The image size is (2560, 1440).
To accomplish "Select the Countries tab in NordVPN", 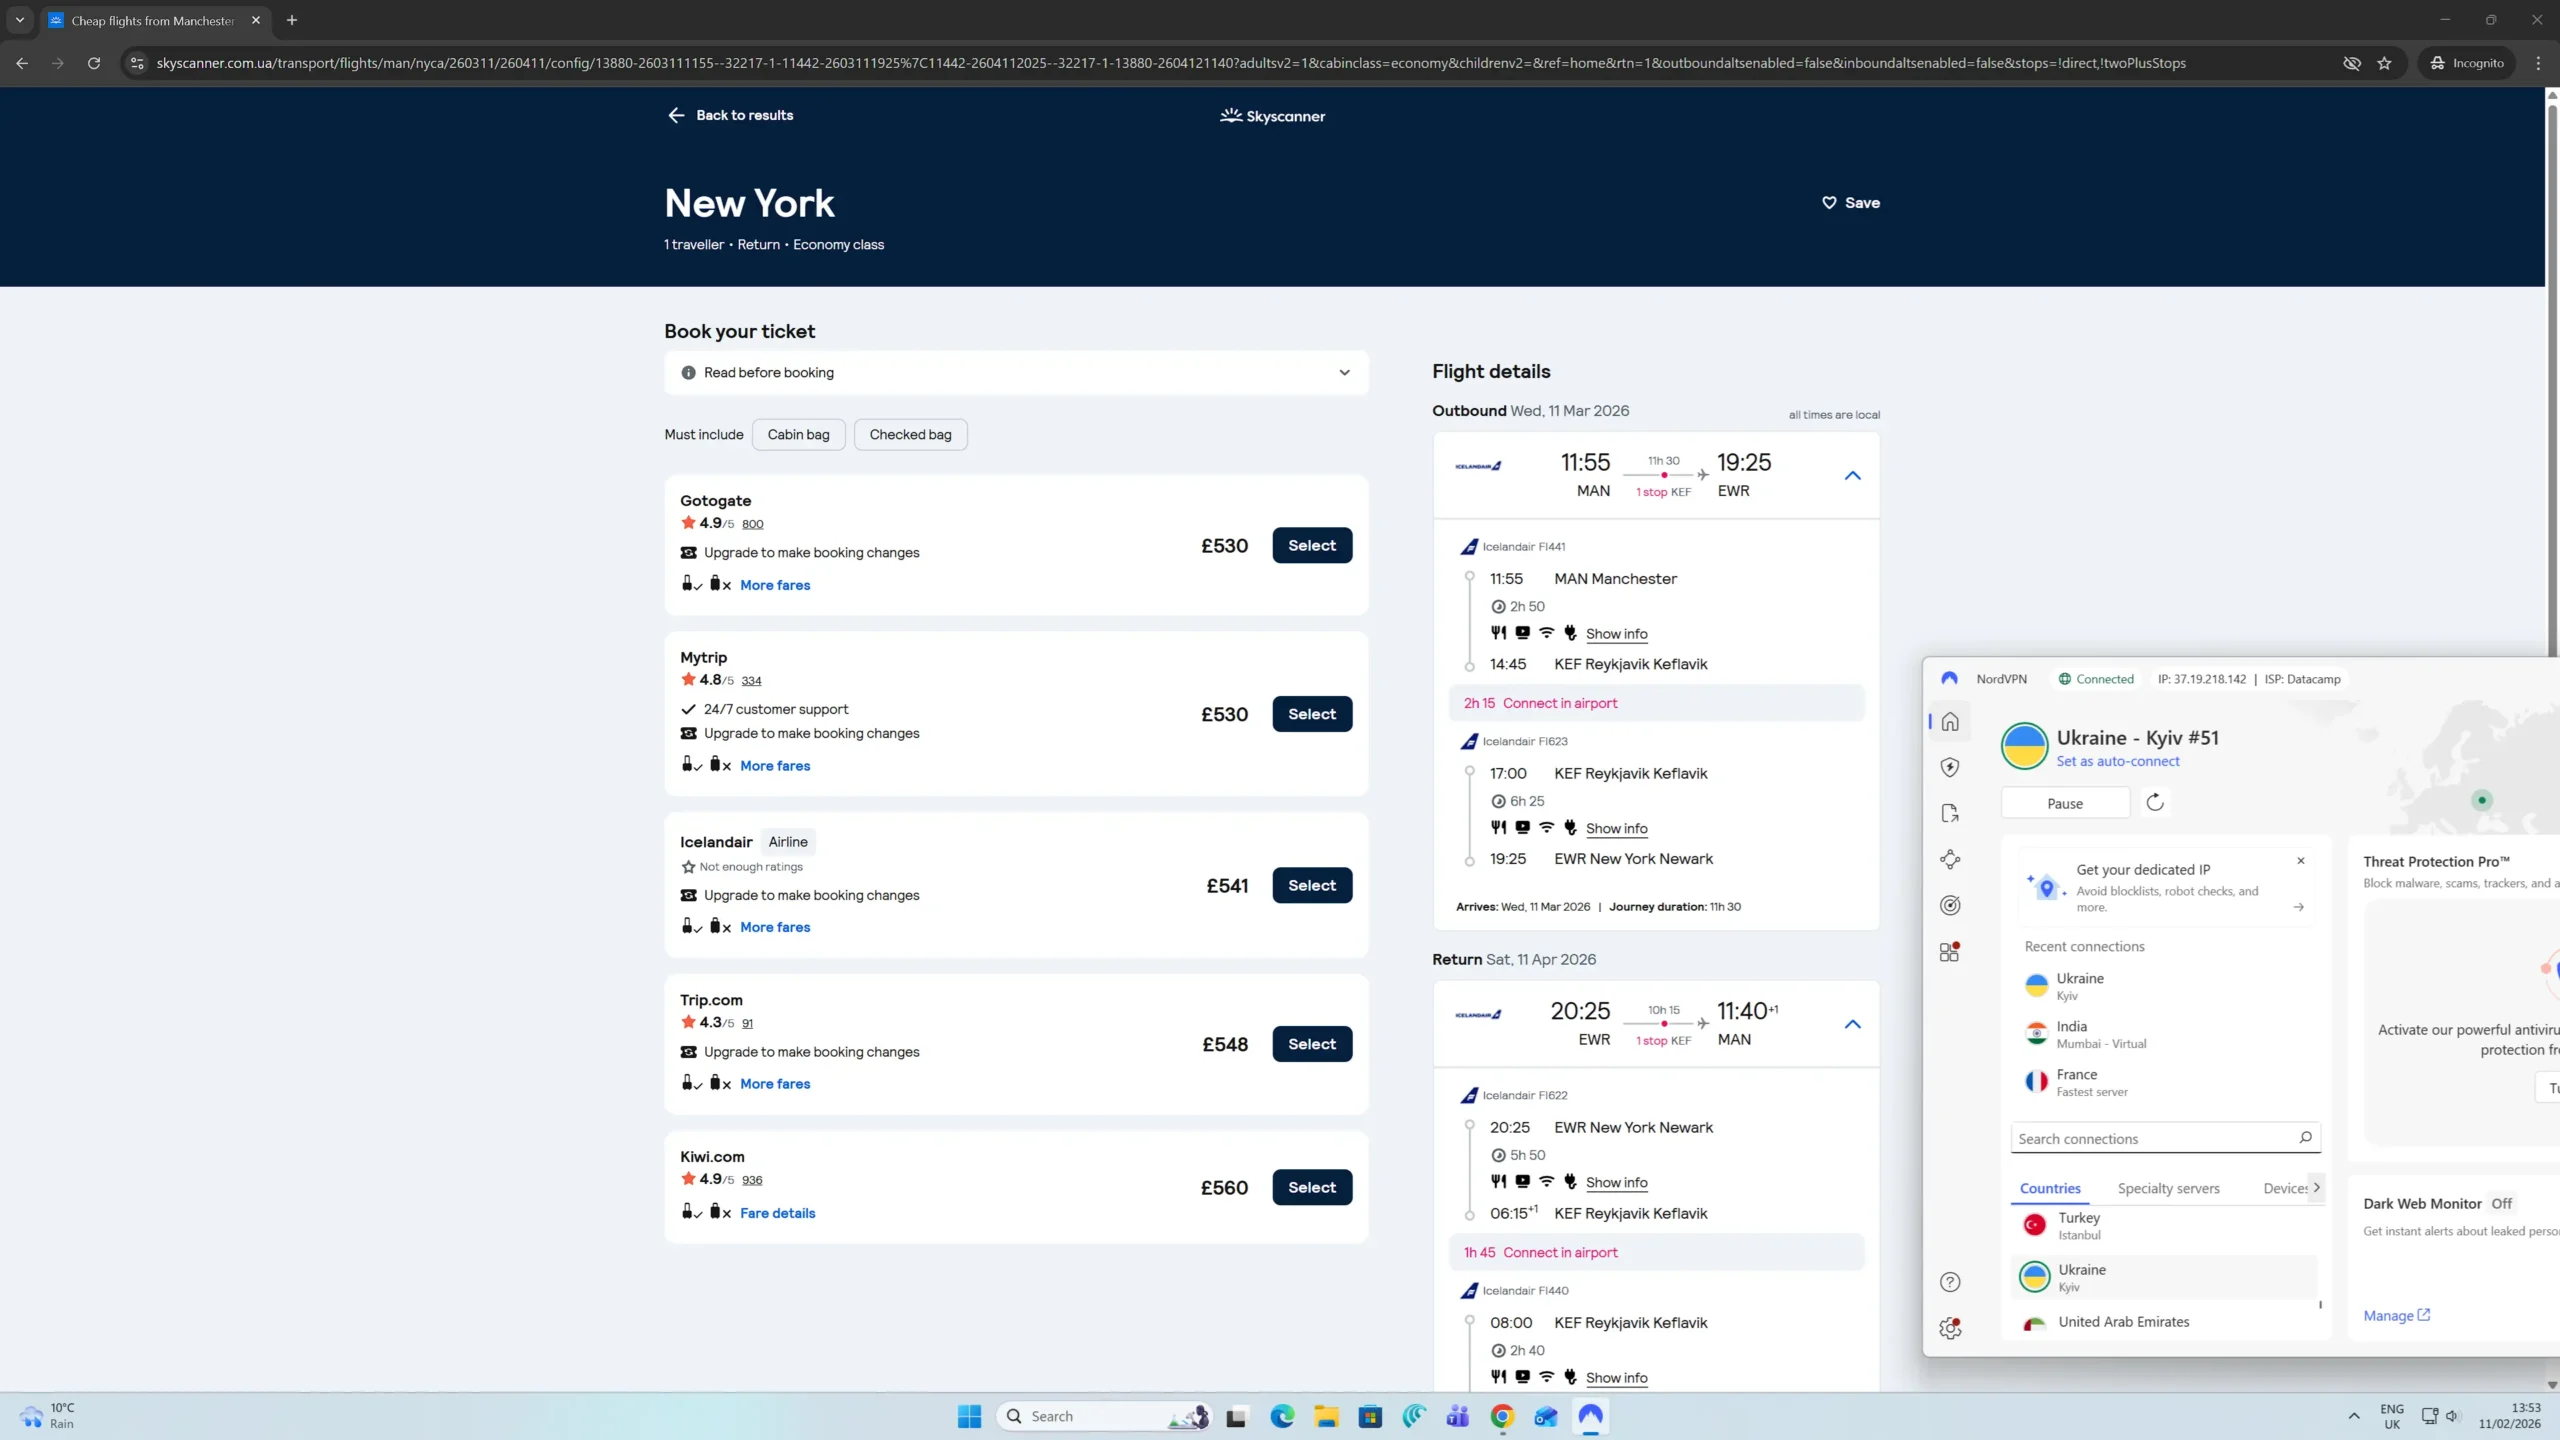I will [x=2050, y=1188].
